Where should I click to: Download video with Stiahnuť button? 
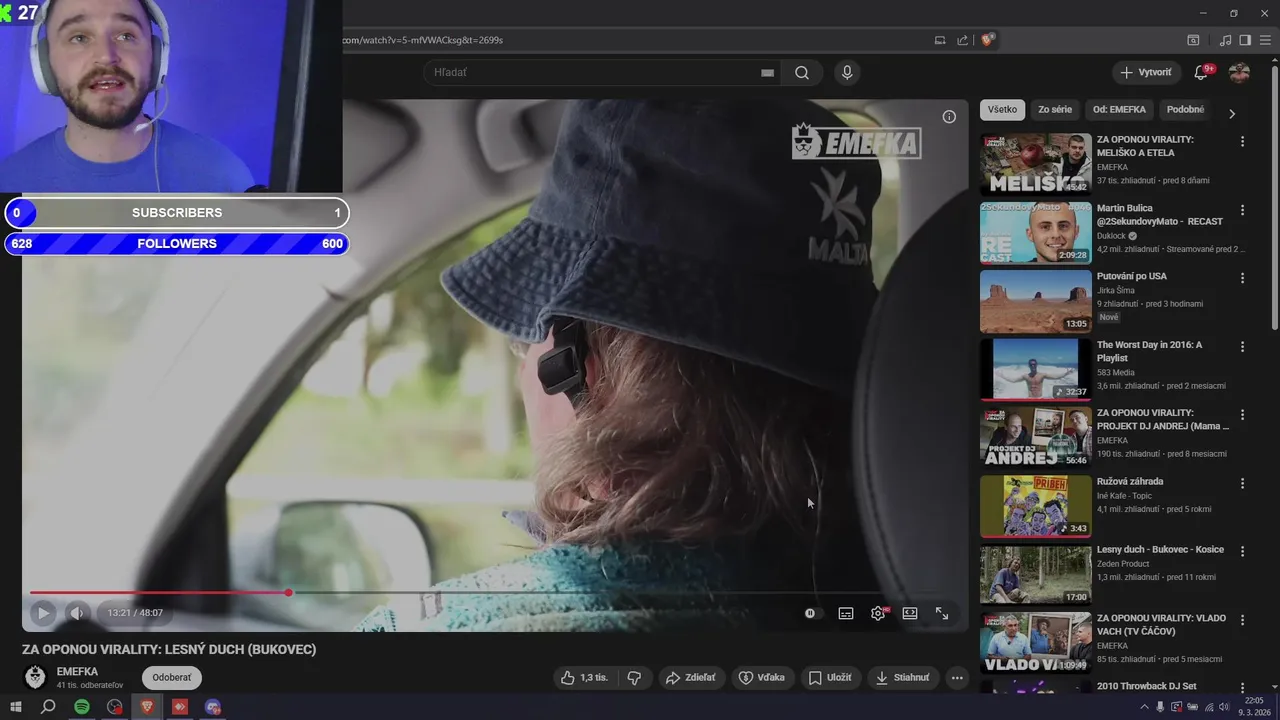903,677
